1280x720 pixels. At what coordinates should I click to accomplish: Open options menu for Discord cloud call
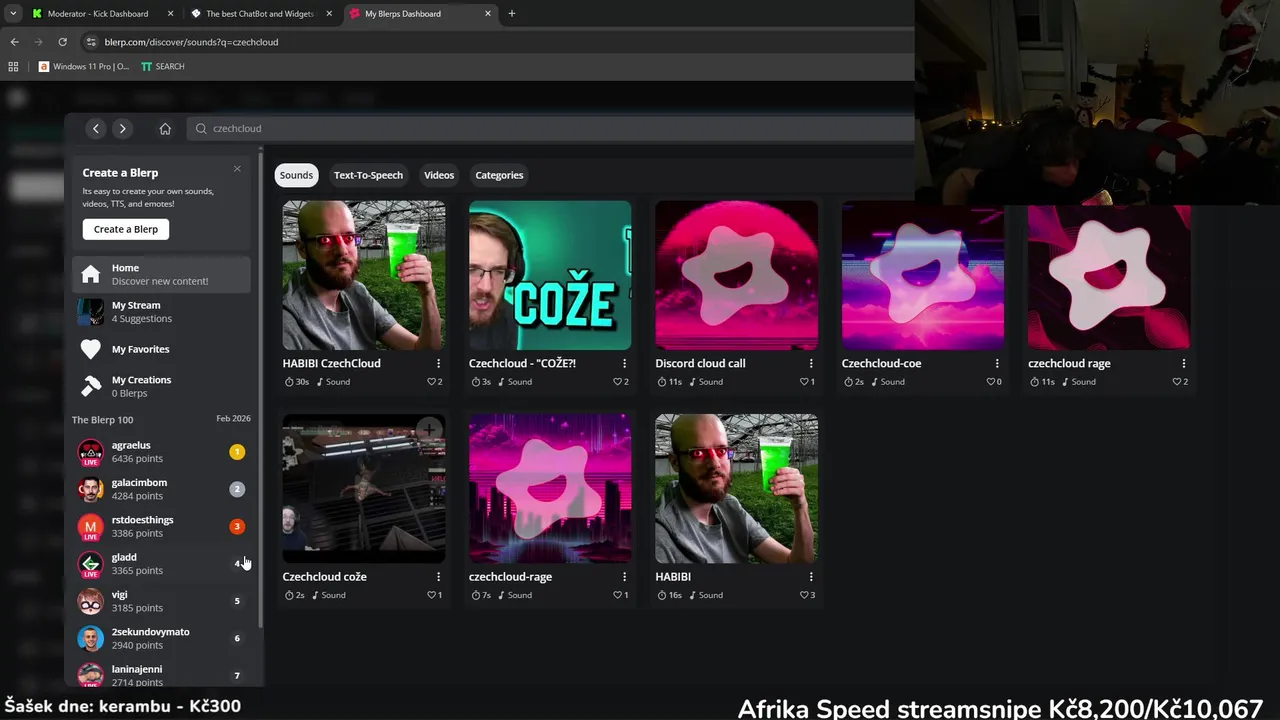click(x=811, y=363)
